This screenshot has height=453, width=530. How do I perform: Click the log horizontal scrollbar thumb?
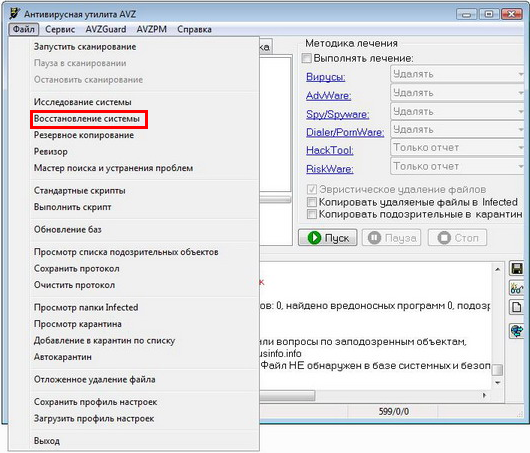click(x=287, y=395)
